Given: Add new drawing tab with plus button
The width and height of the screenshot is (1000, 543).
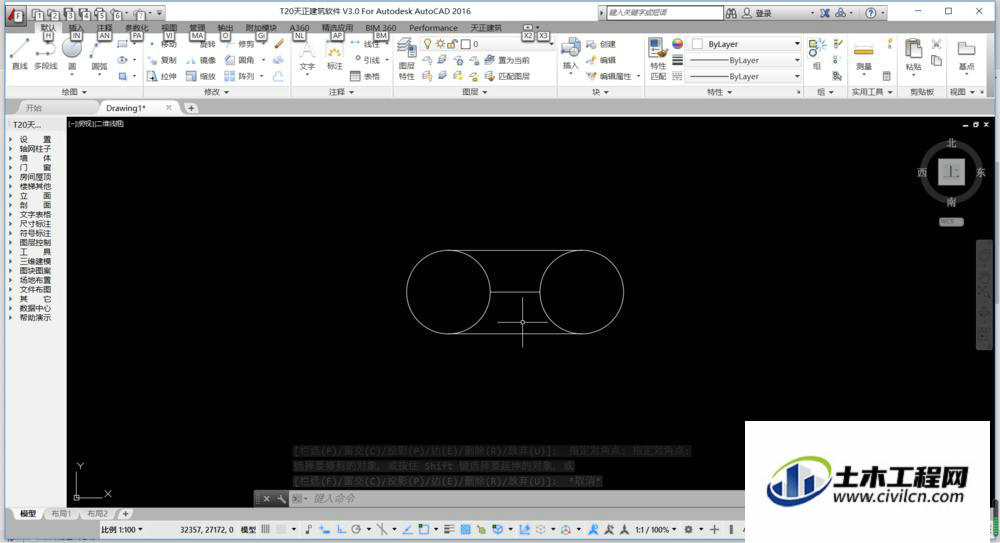Looking at the screenshot, I should (x=191, y=108).
